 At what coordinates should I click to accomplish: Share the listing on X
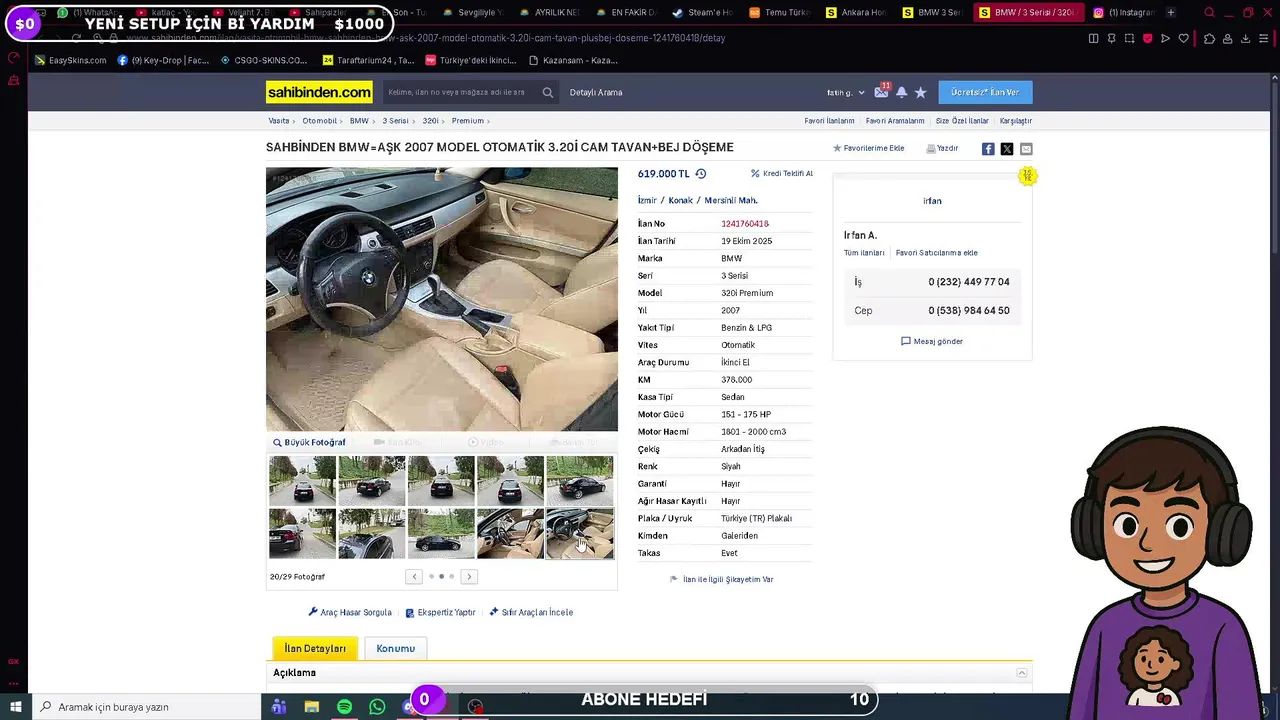tap(1007, 149)
